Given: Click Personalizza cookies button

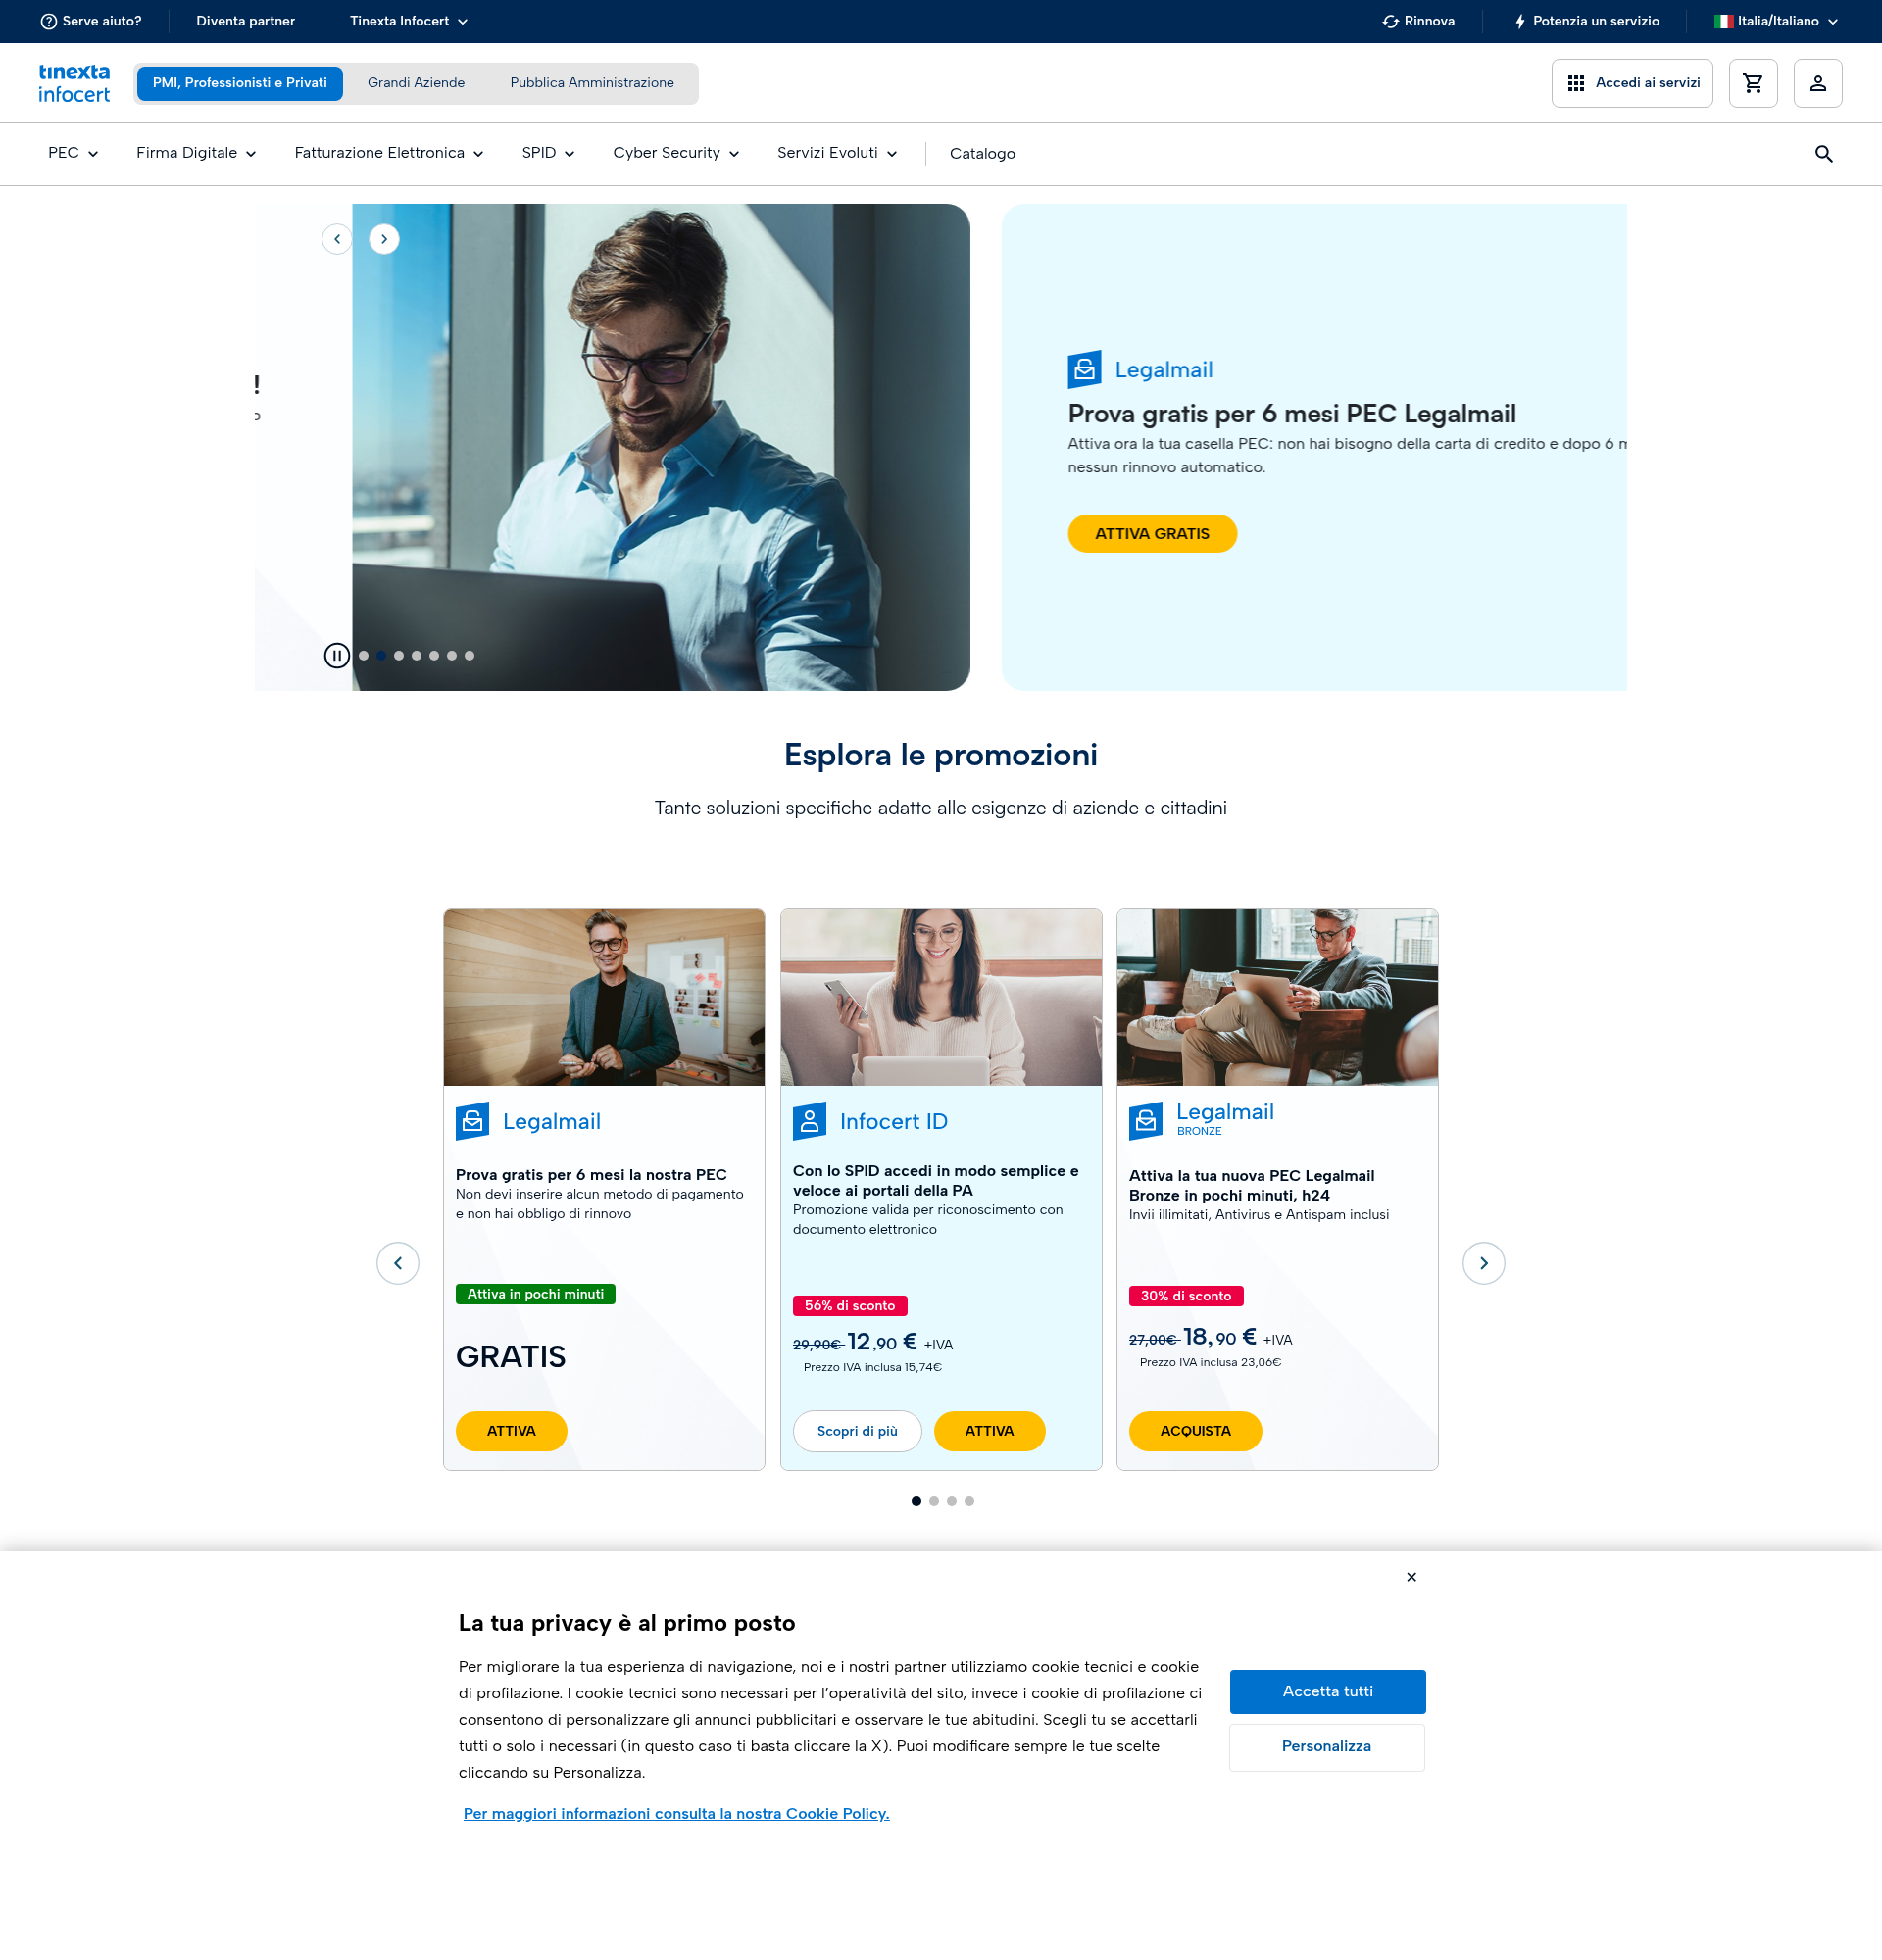Looking at the screenshot, I should coord(1326,1746).
